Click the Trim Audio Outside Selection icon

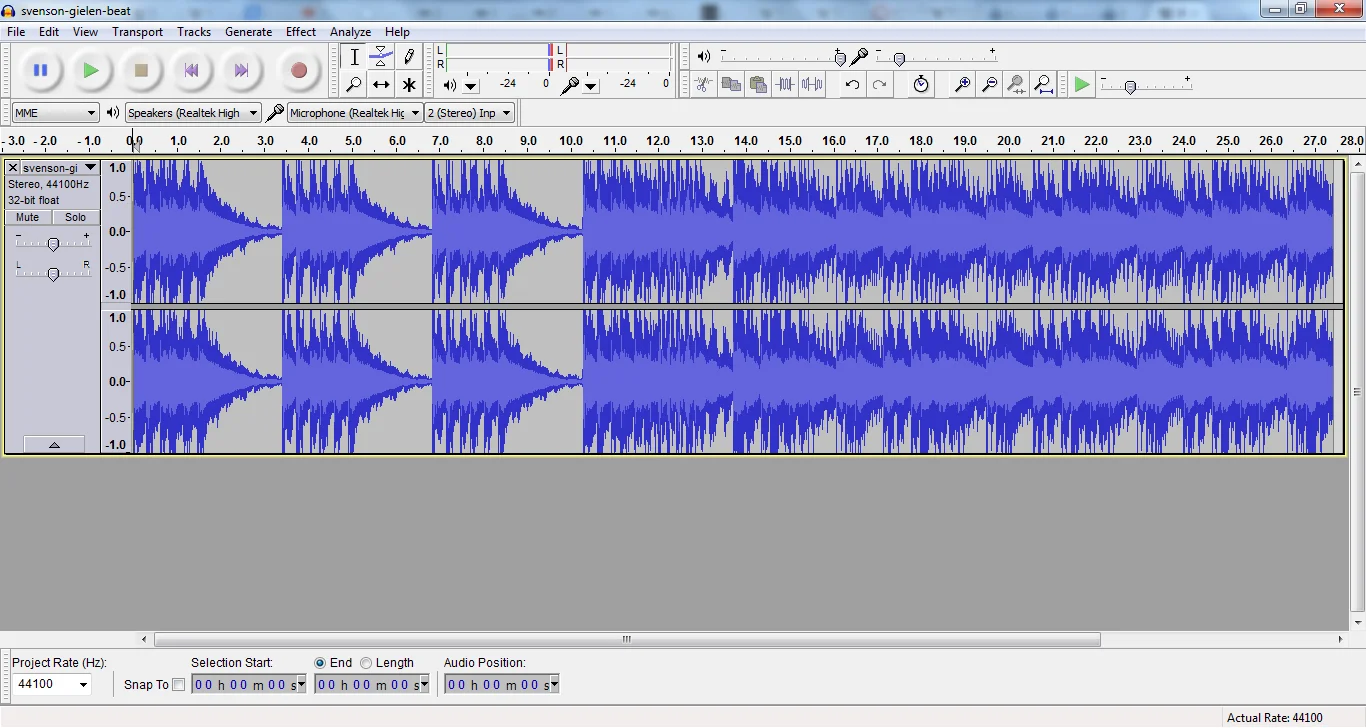pos(786,85)
